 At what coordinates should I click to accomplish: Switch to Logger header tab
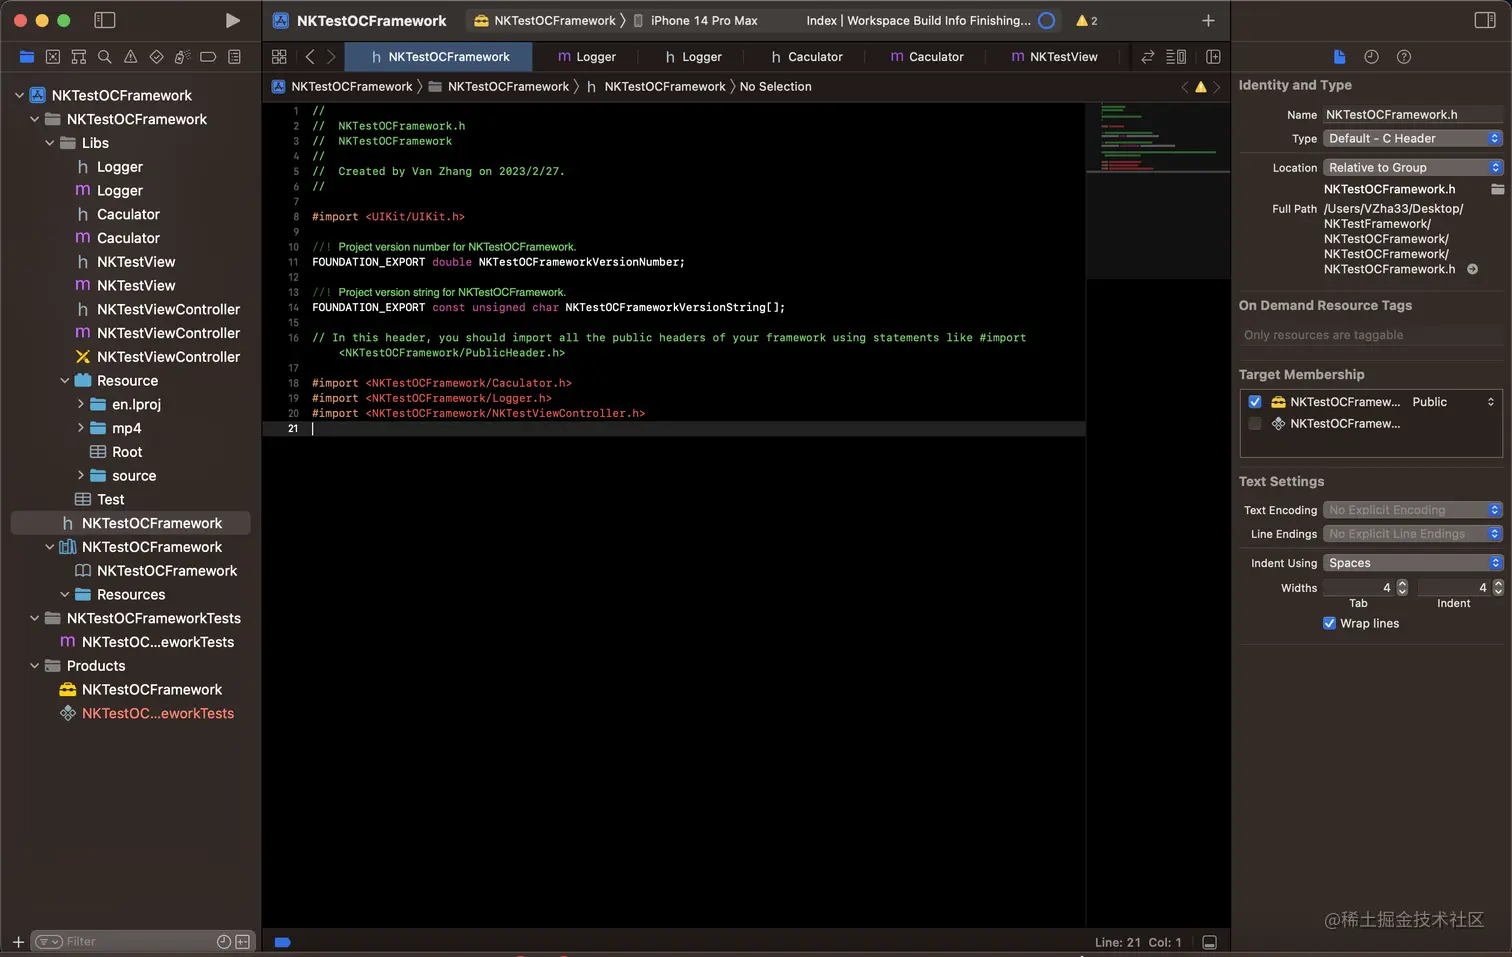pos(693,57)
